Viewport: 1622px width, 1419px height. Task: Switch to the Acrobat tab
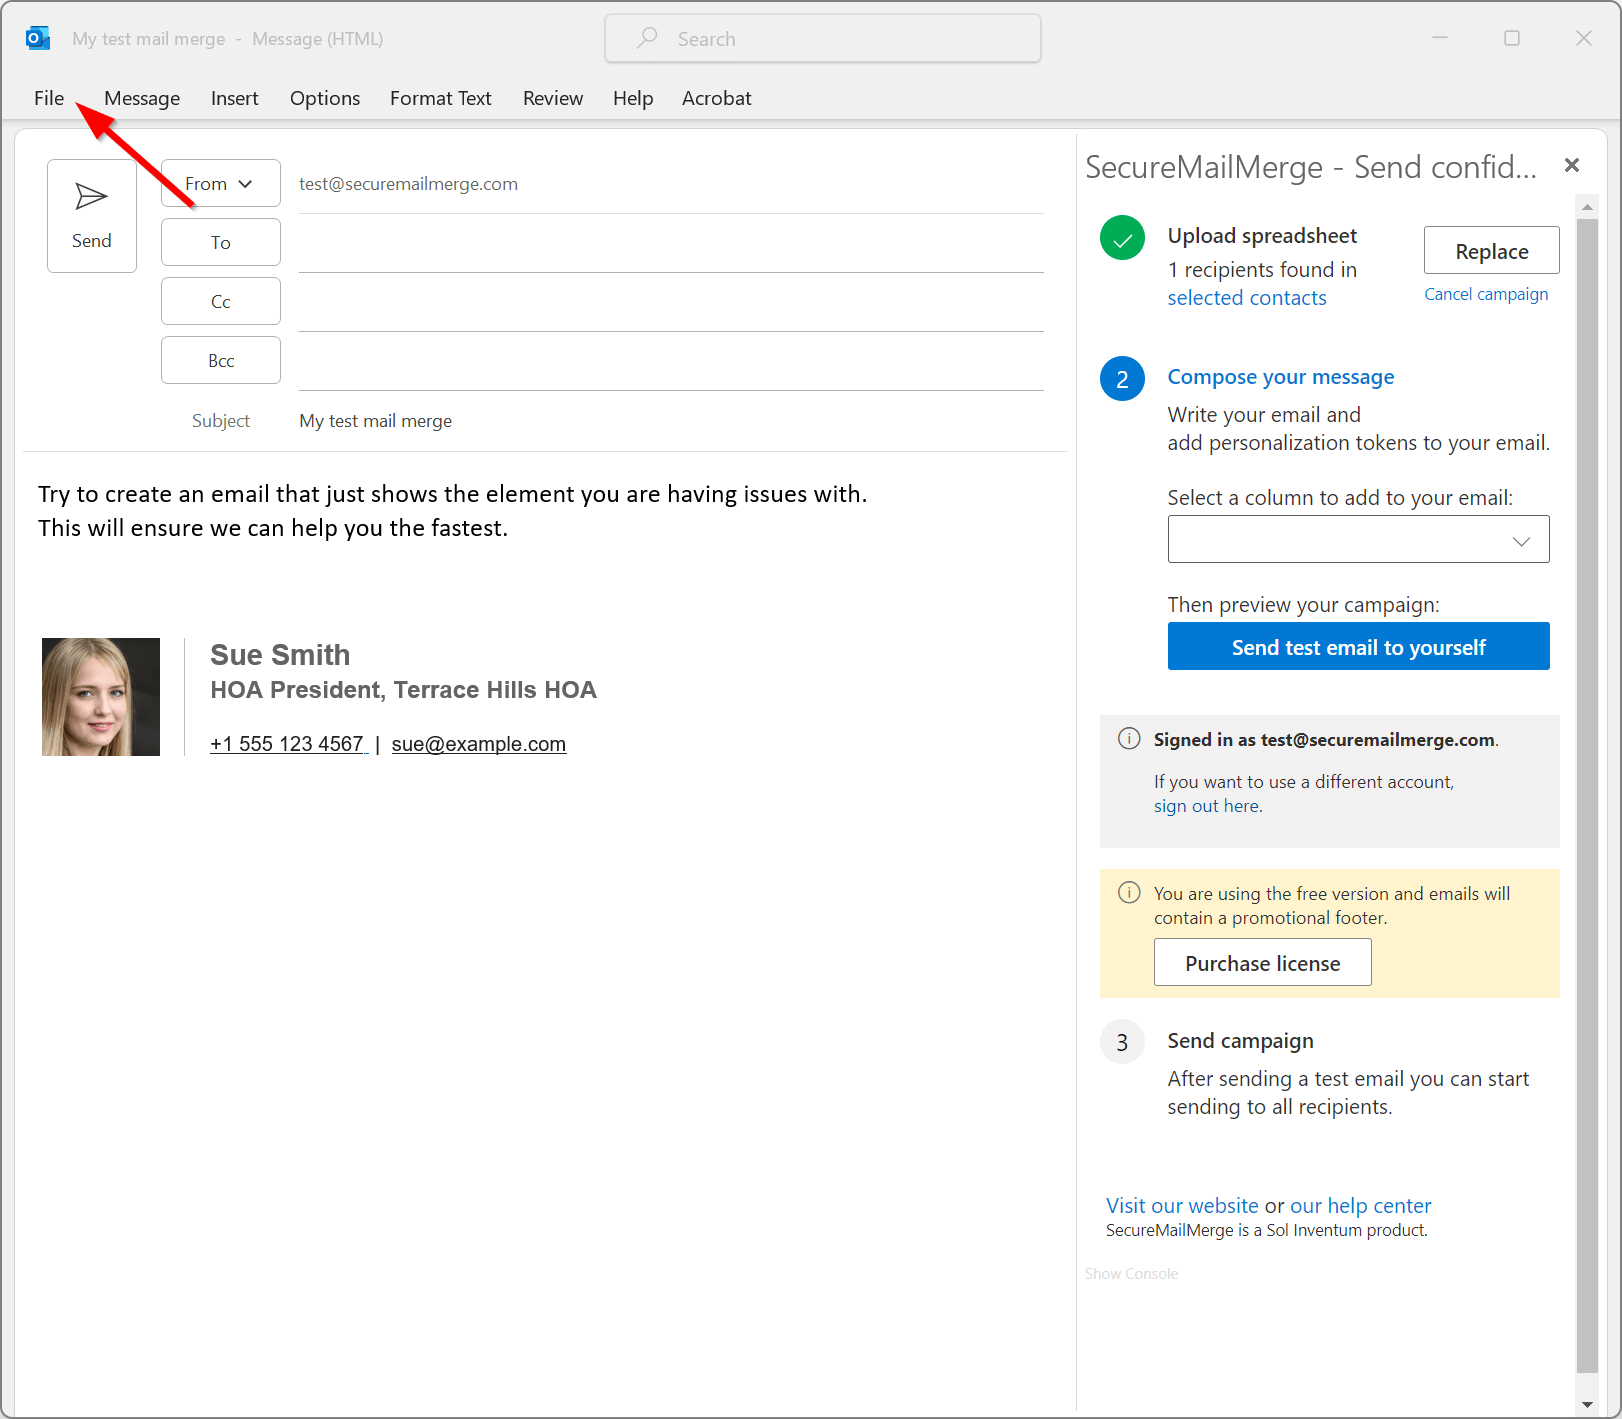pos(716,98)
